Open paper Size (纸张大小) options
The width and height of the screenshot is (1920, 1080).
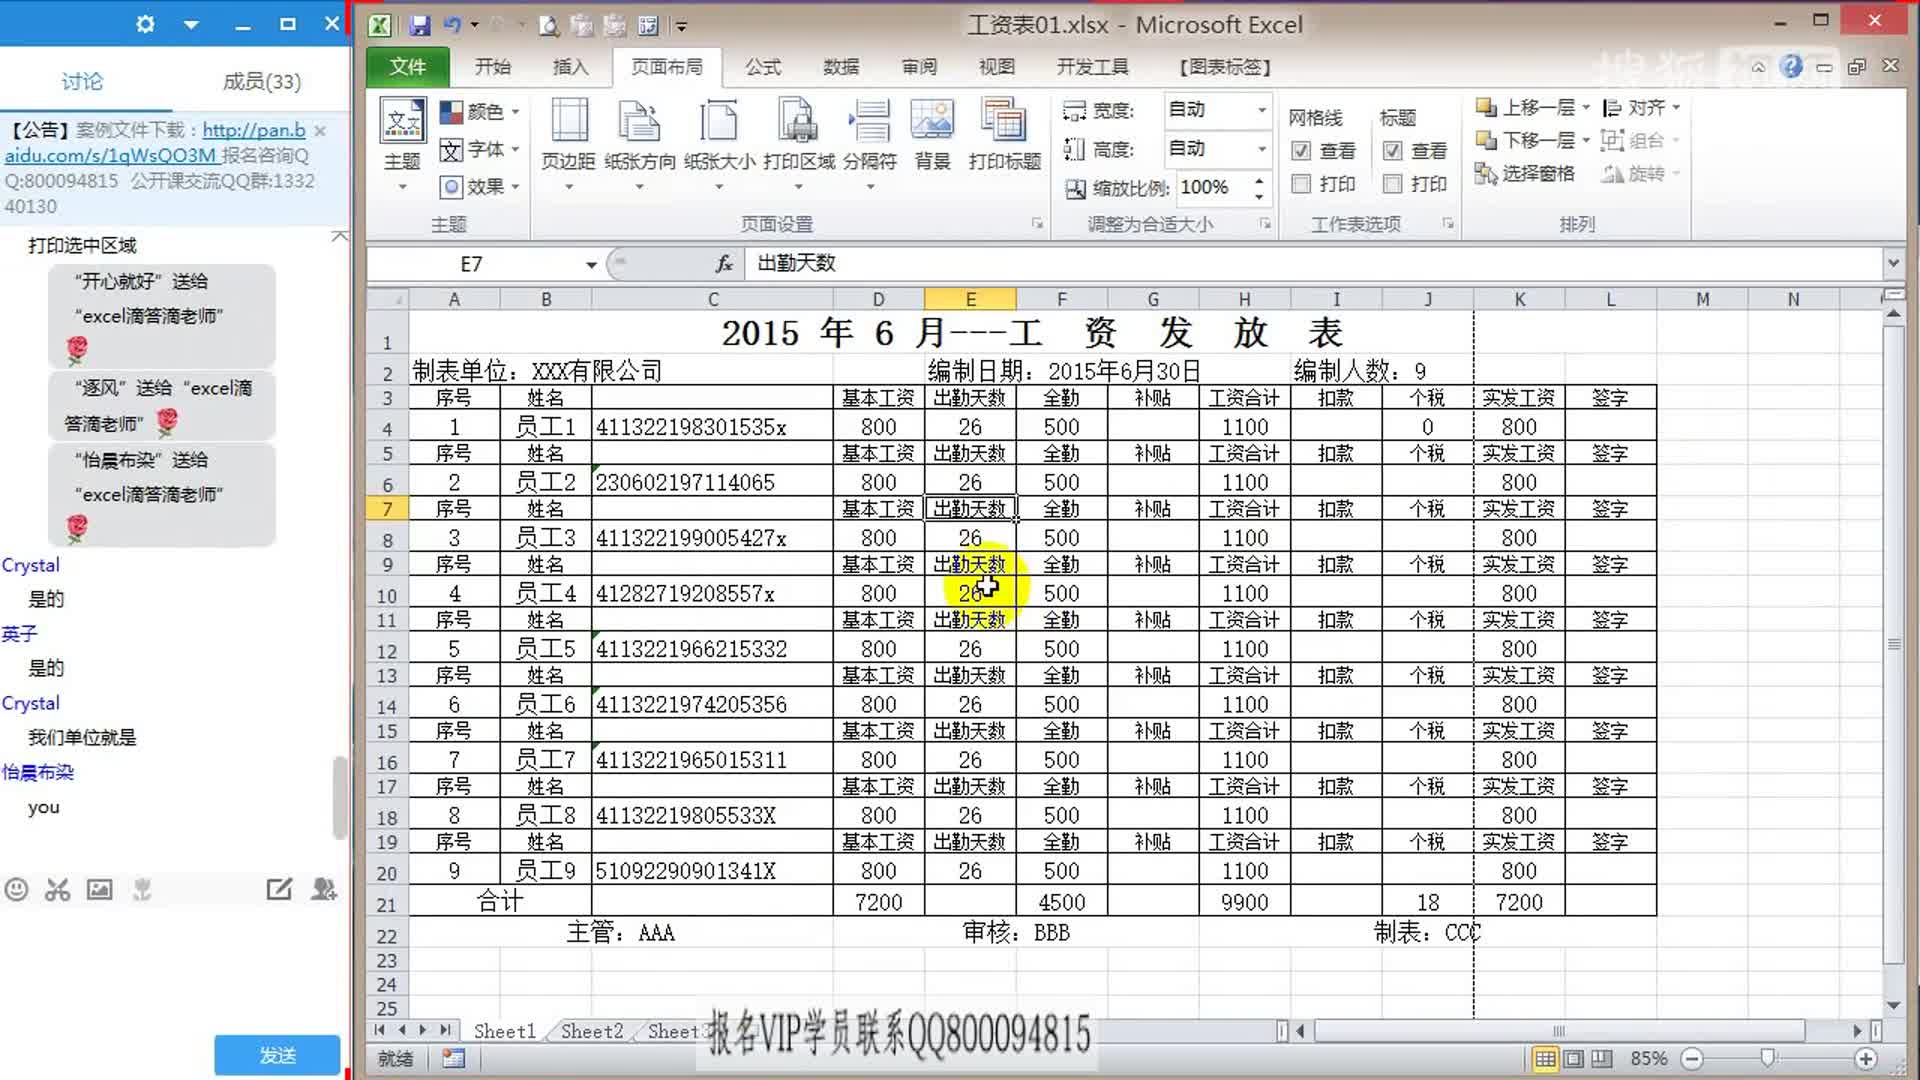click(x=719, y=146)
